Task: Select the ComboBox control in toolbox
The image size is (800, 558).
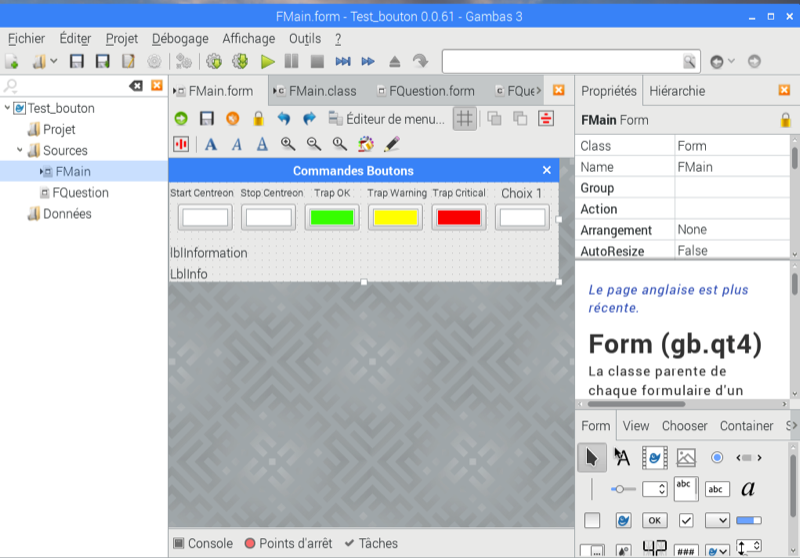Action: pos(717,520)
